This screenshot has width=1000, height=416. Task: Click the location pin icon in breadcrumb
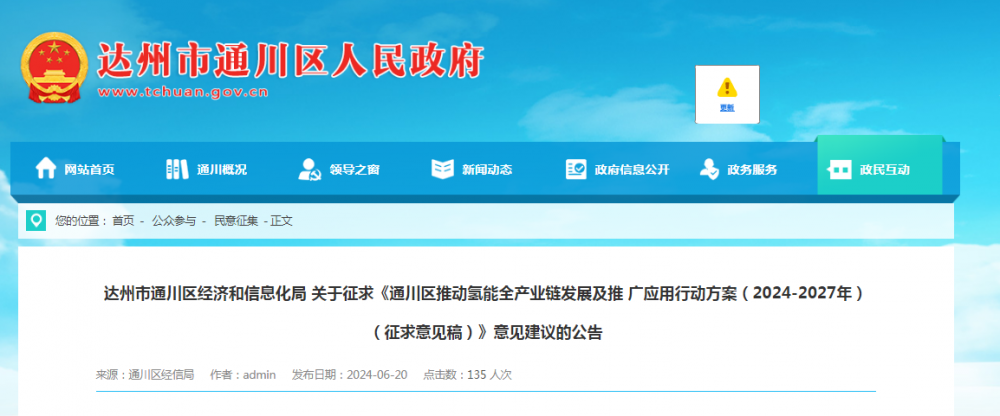pyautogui.click(x=36, y=221)
